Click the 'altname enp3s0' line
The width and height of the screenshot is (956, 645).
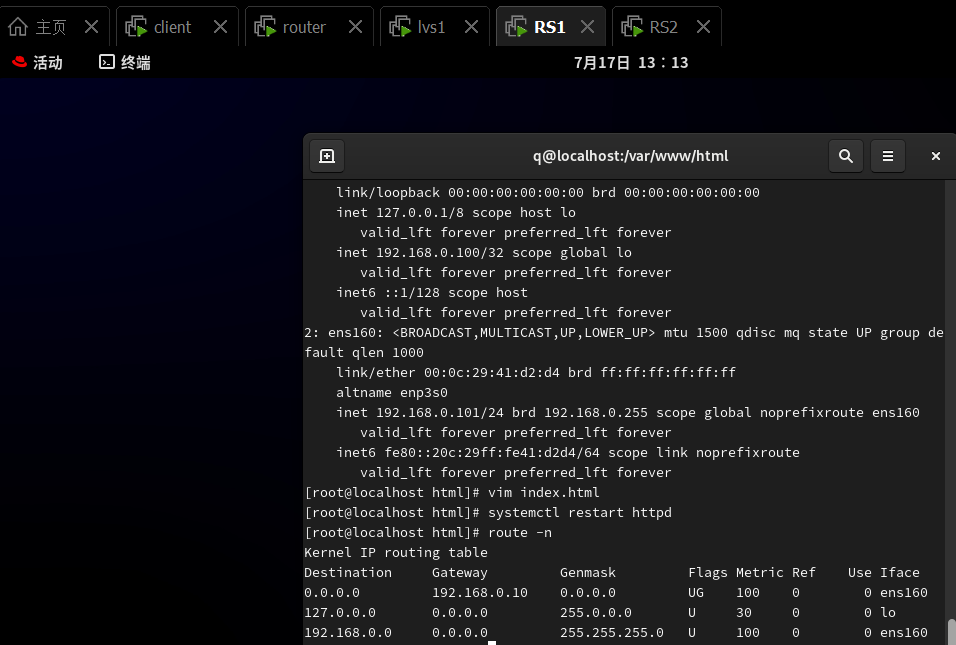click(392, 393)
